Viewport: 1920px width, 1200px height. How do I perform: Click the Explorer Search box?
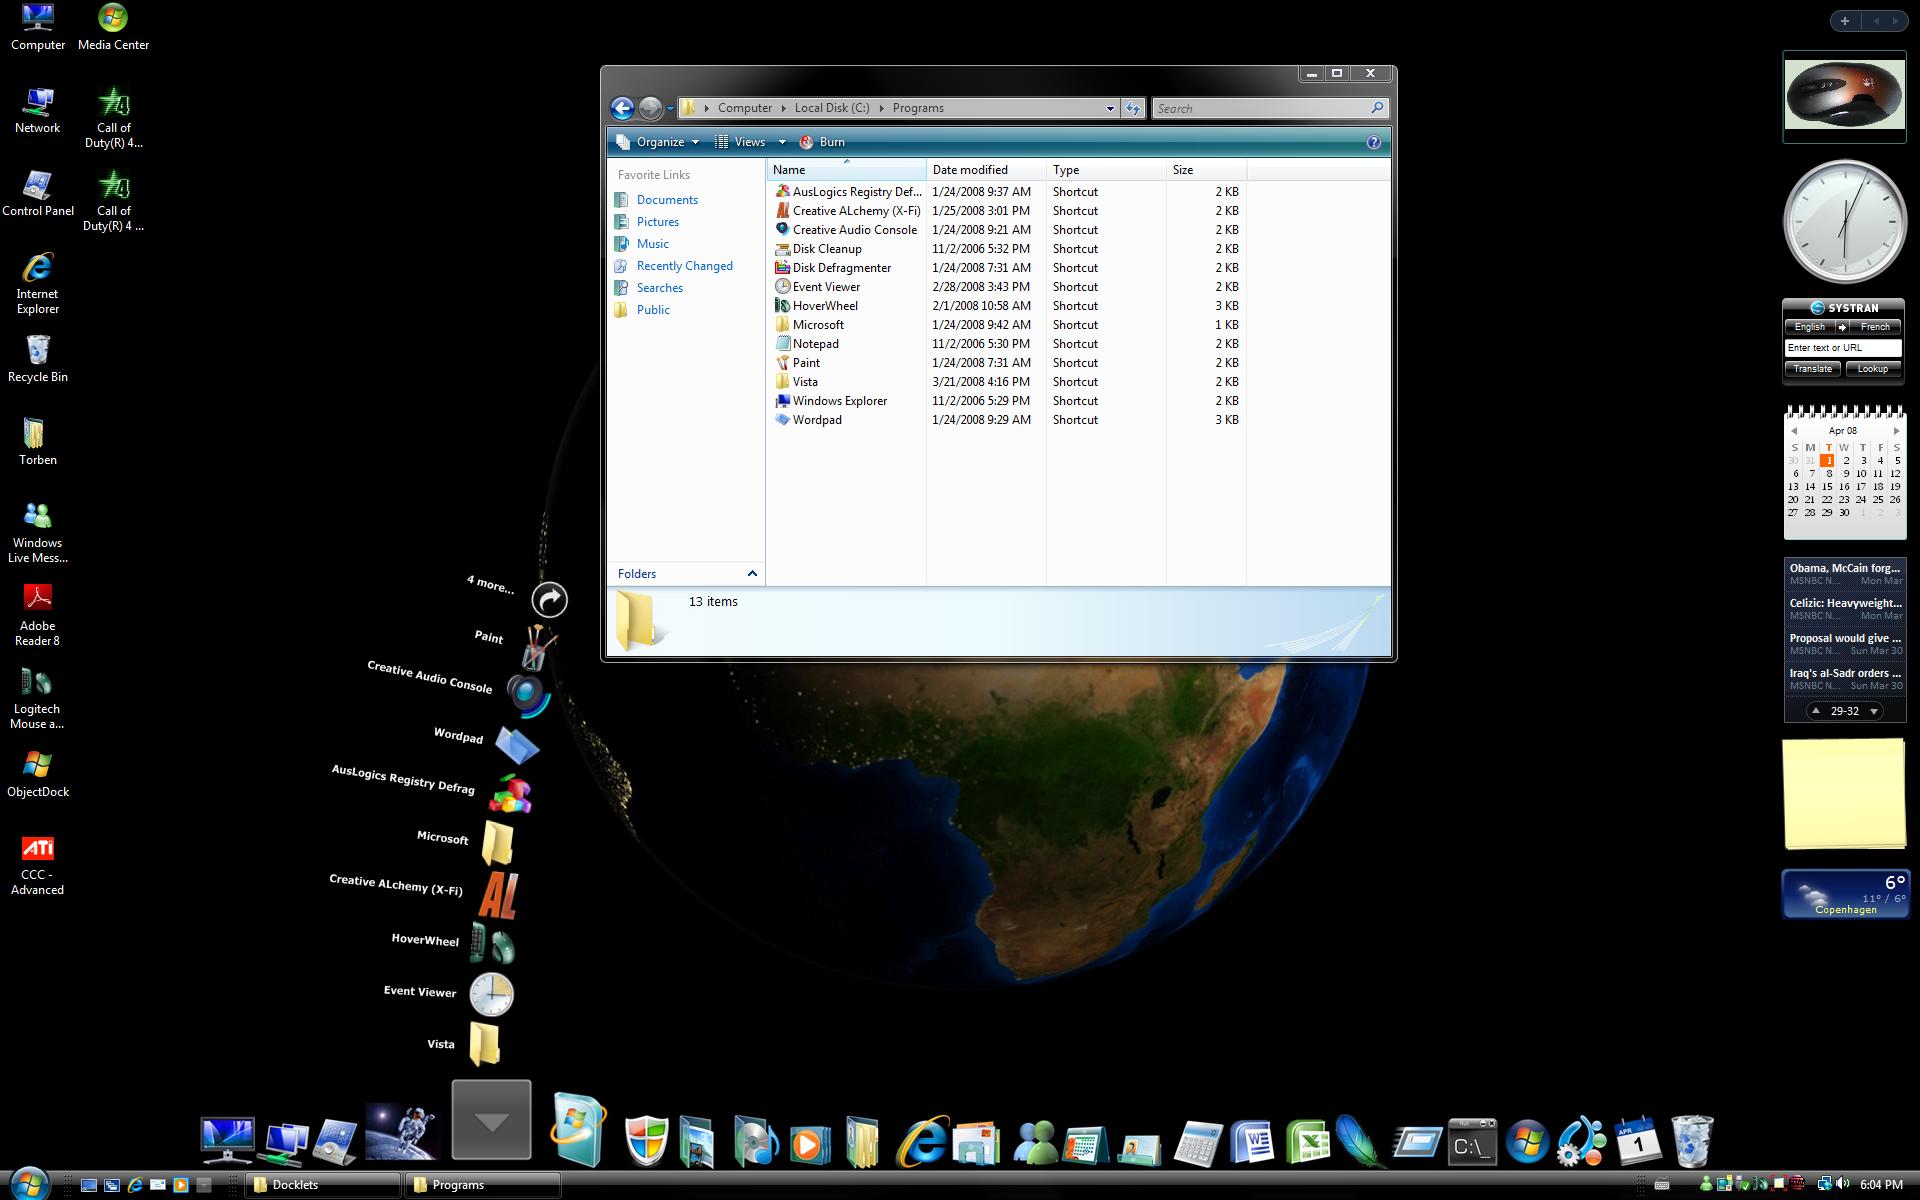click(1270, 108)
